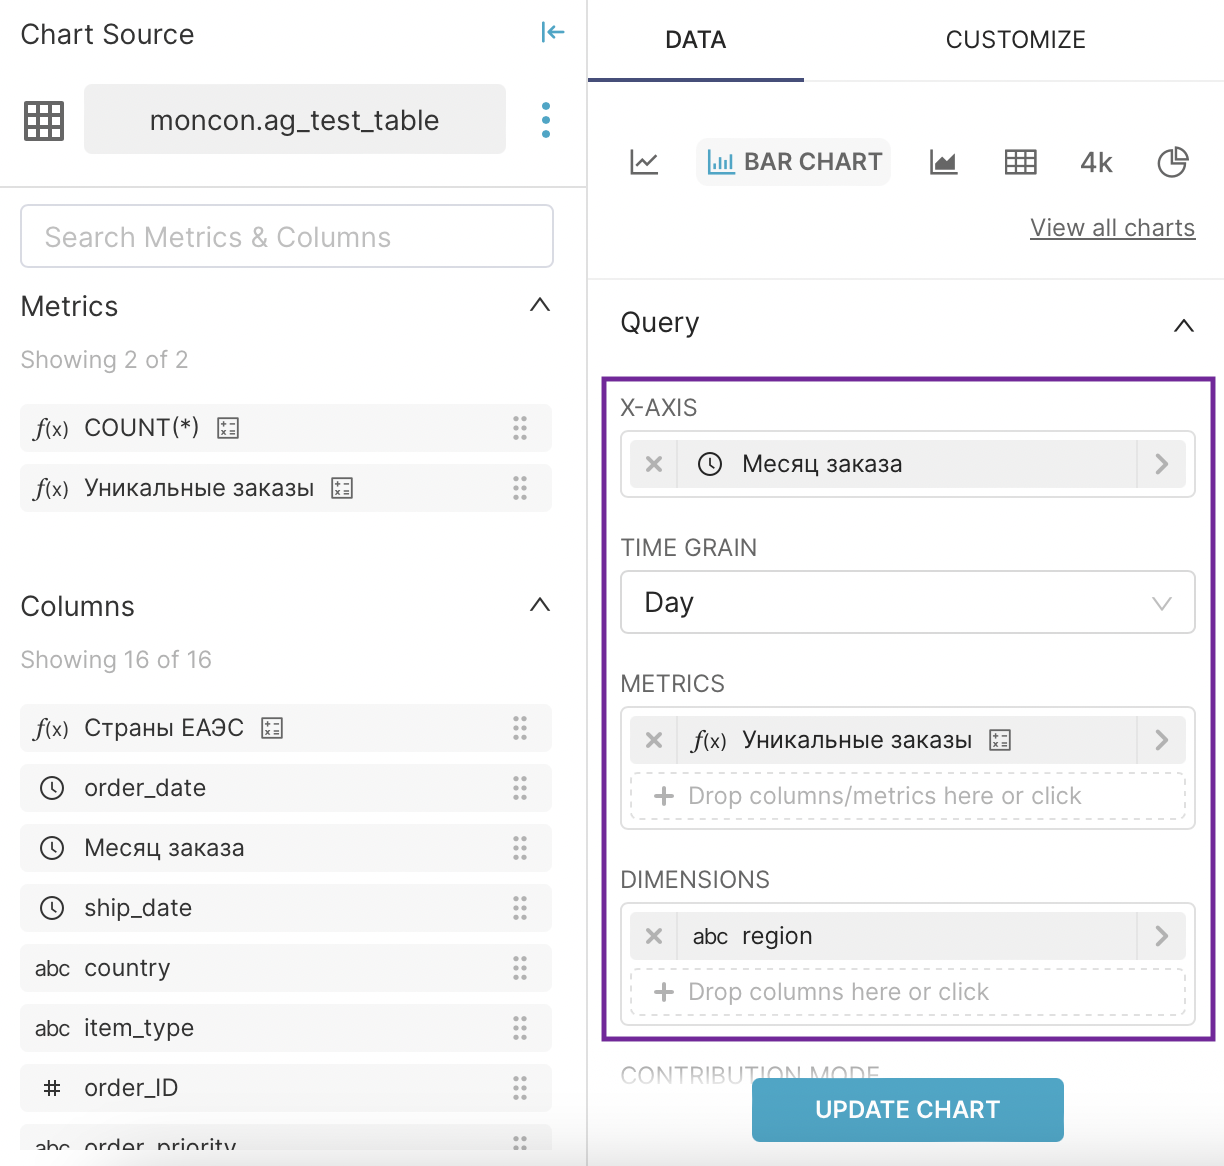Open the dataset three-dot menu

click(x=545, y=120)
